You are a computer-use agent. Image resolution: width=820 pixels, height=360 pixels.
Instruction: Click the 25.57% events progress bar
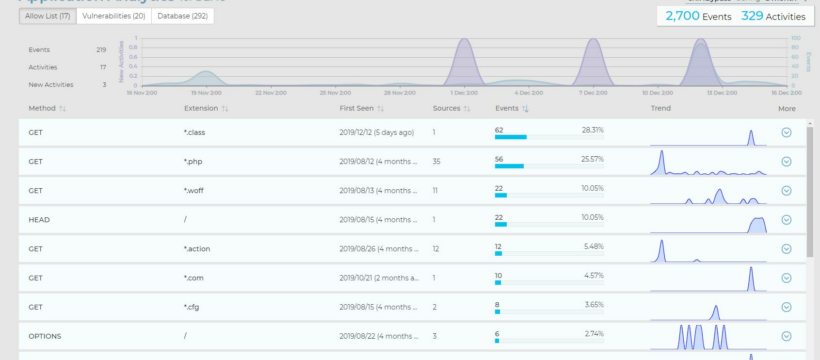pos(549,166)
